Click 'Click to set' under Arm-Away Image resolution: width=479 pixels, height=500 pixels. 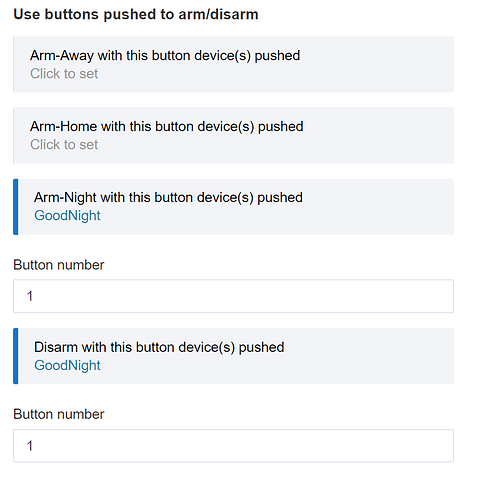pyautogui.click(x=64, y=74)
